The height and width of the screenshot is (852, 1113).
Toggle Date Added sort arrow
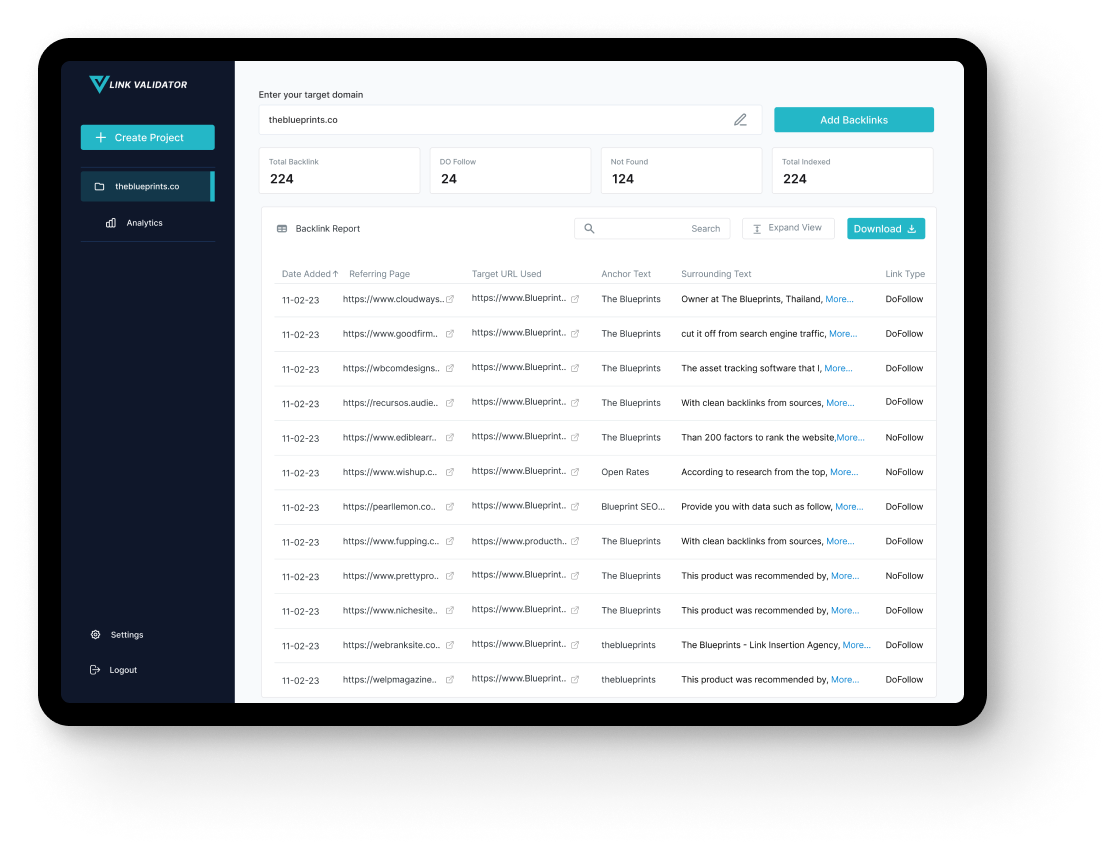[333, 273]
